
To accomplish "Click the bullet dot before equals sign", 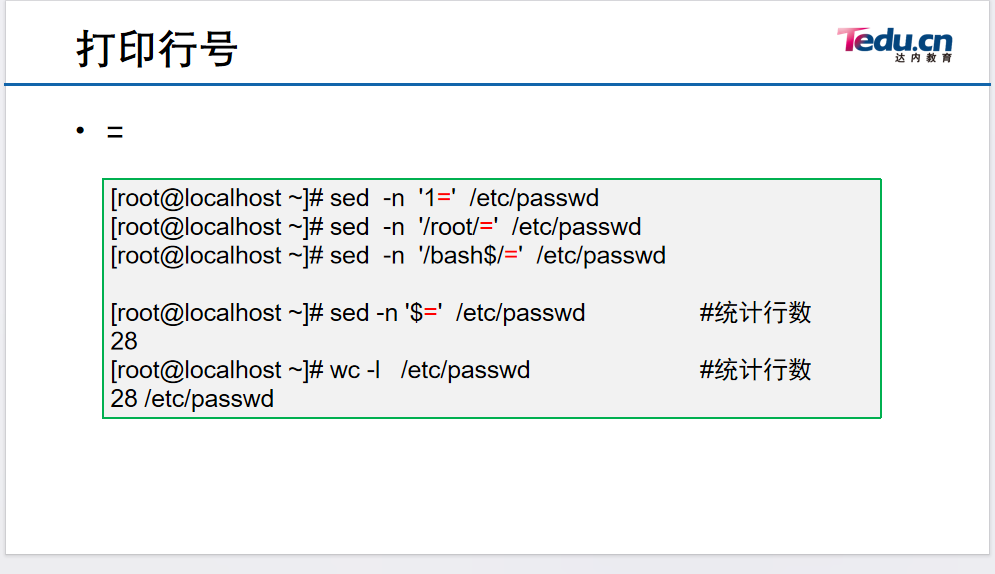I will [80, 130].
